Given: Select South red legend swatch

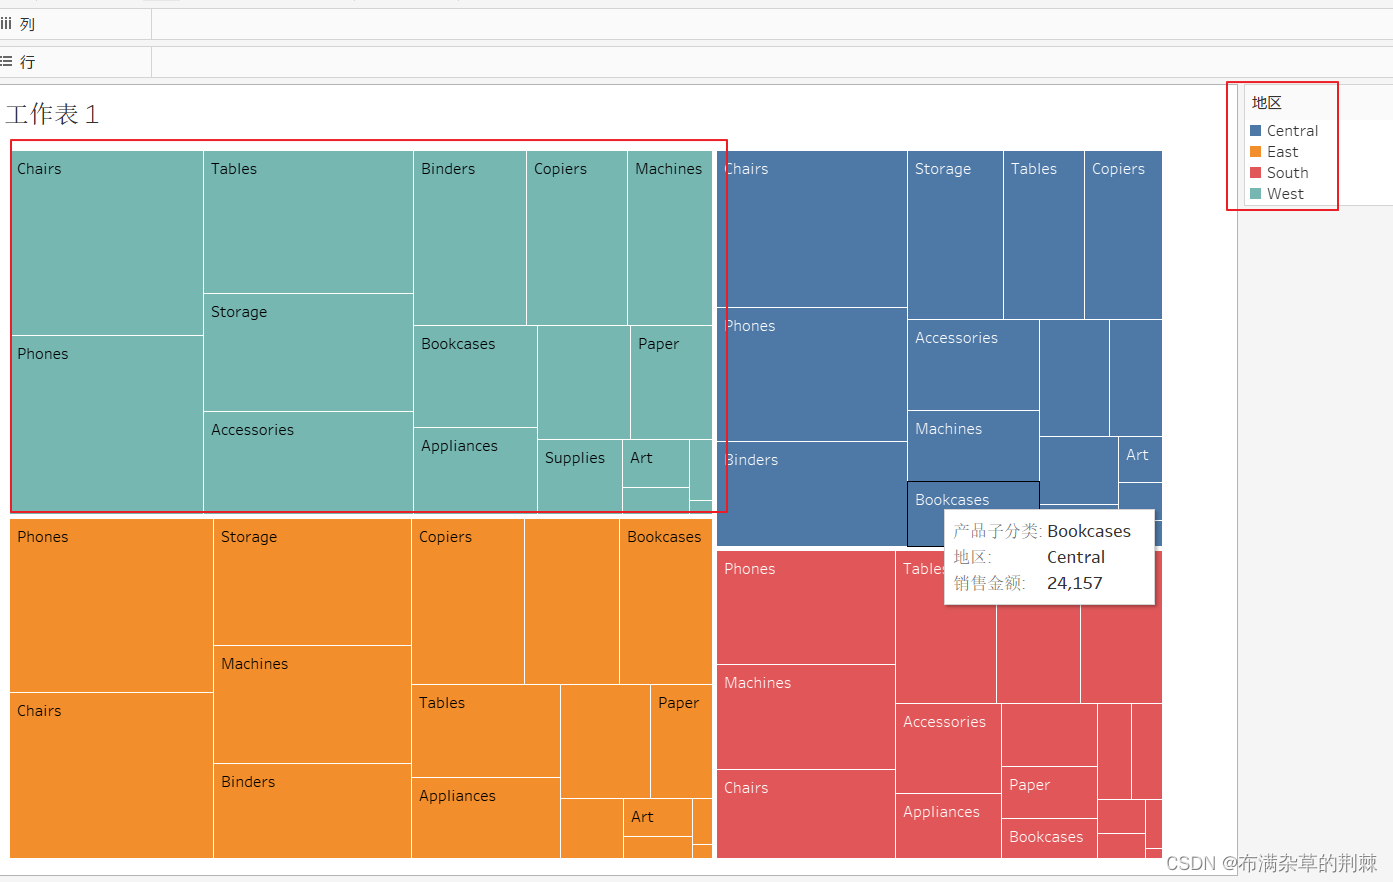Looking at the screenshot, I should point(1256,173).
